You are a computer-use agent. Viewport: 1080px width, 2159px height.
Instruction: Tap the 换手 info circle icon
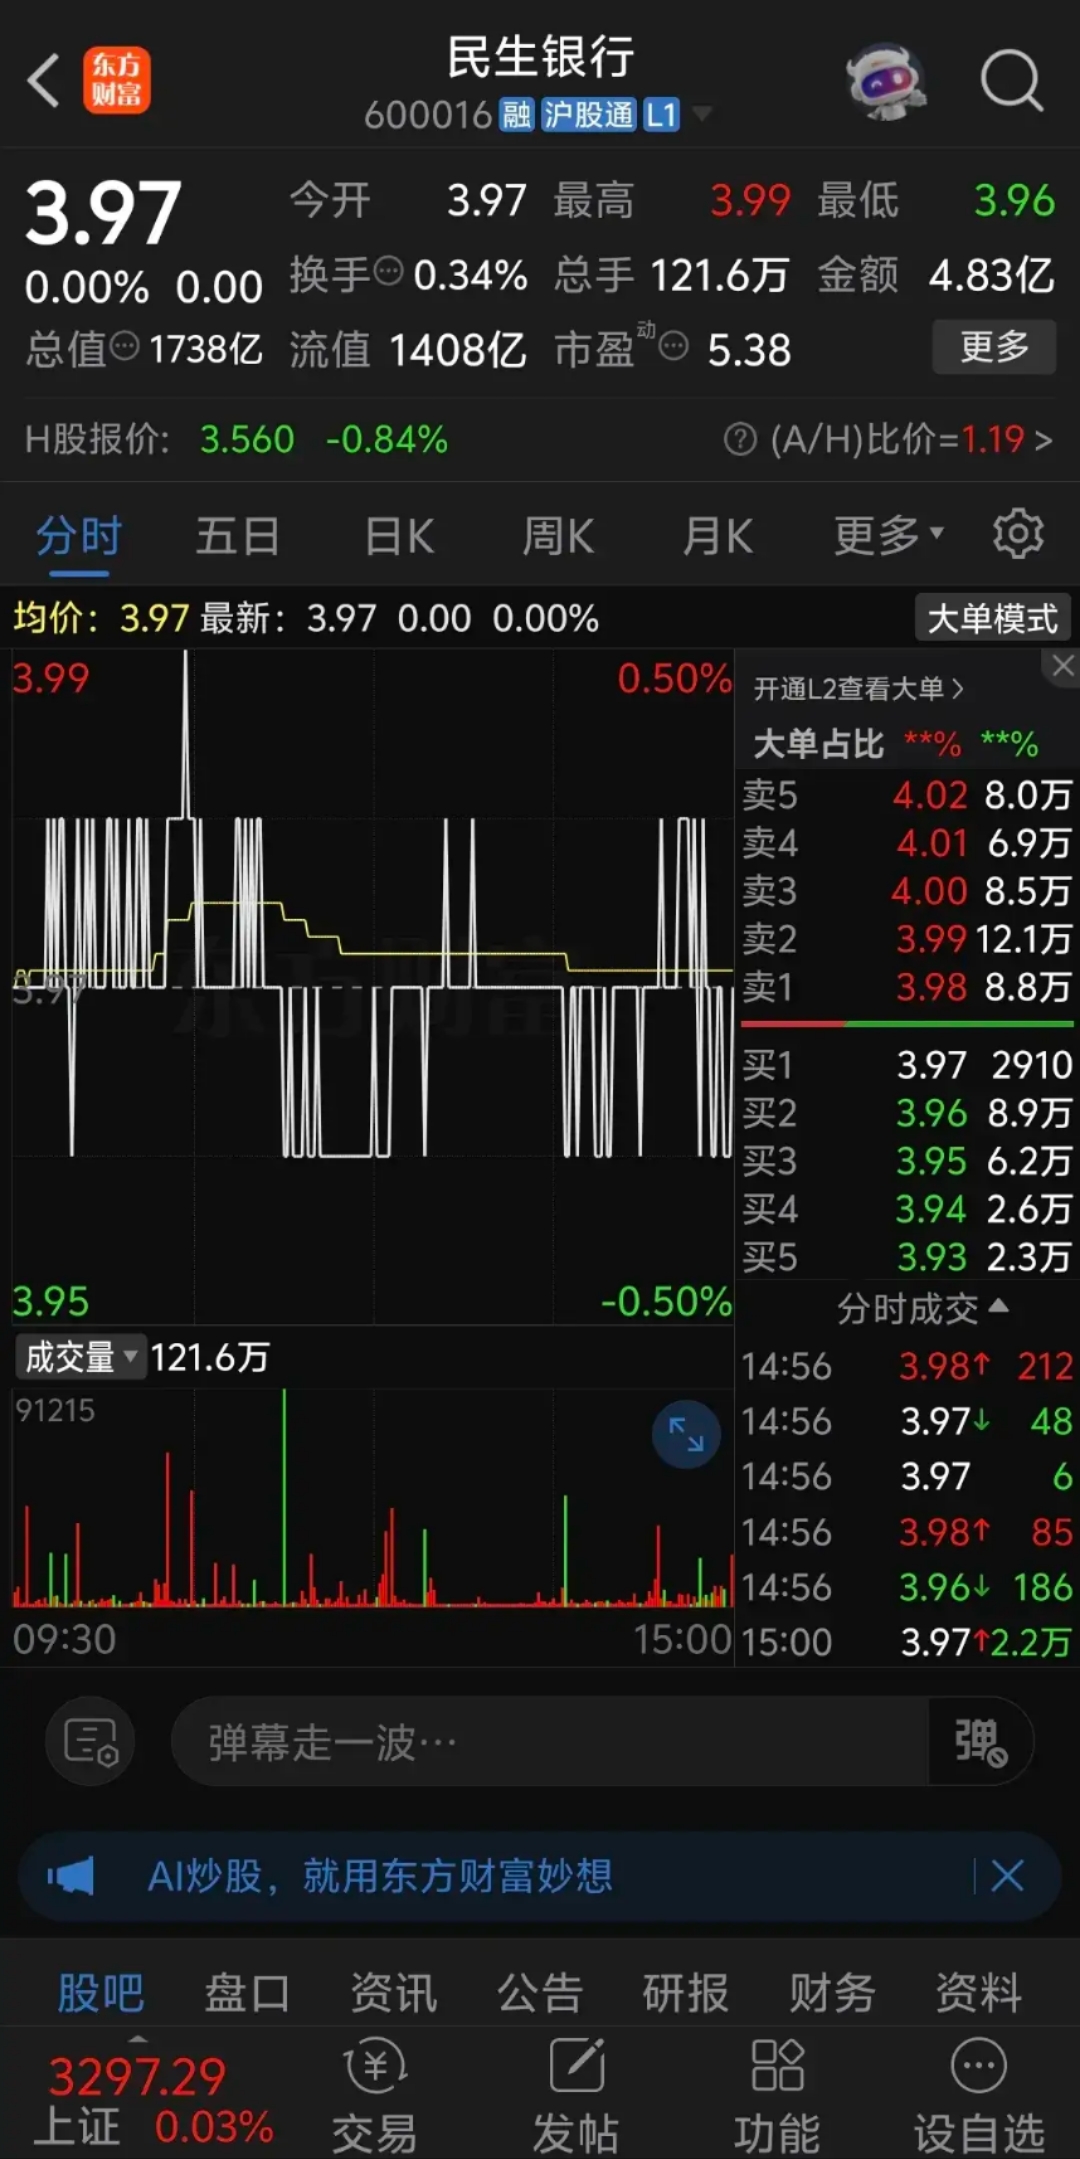[x=388, y=270]
